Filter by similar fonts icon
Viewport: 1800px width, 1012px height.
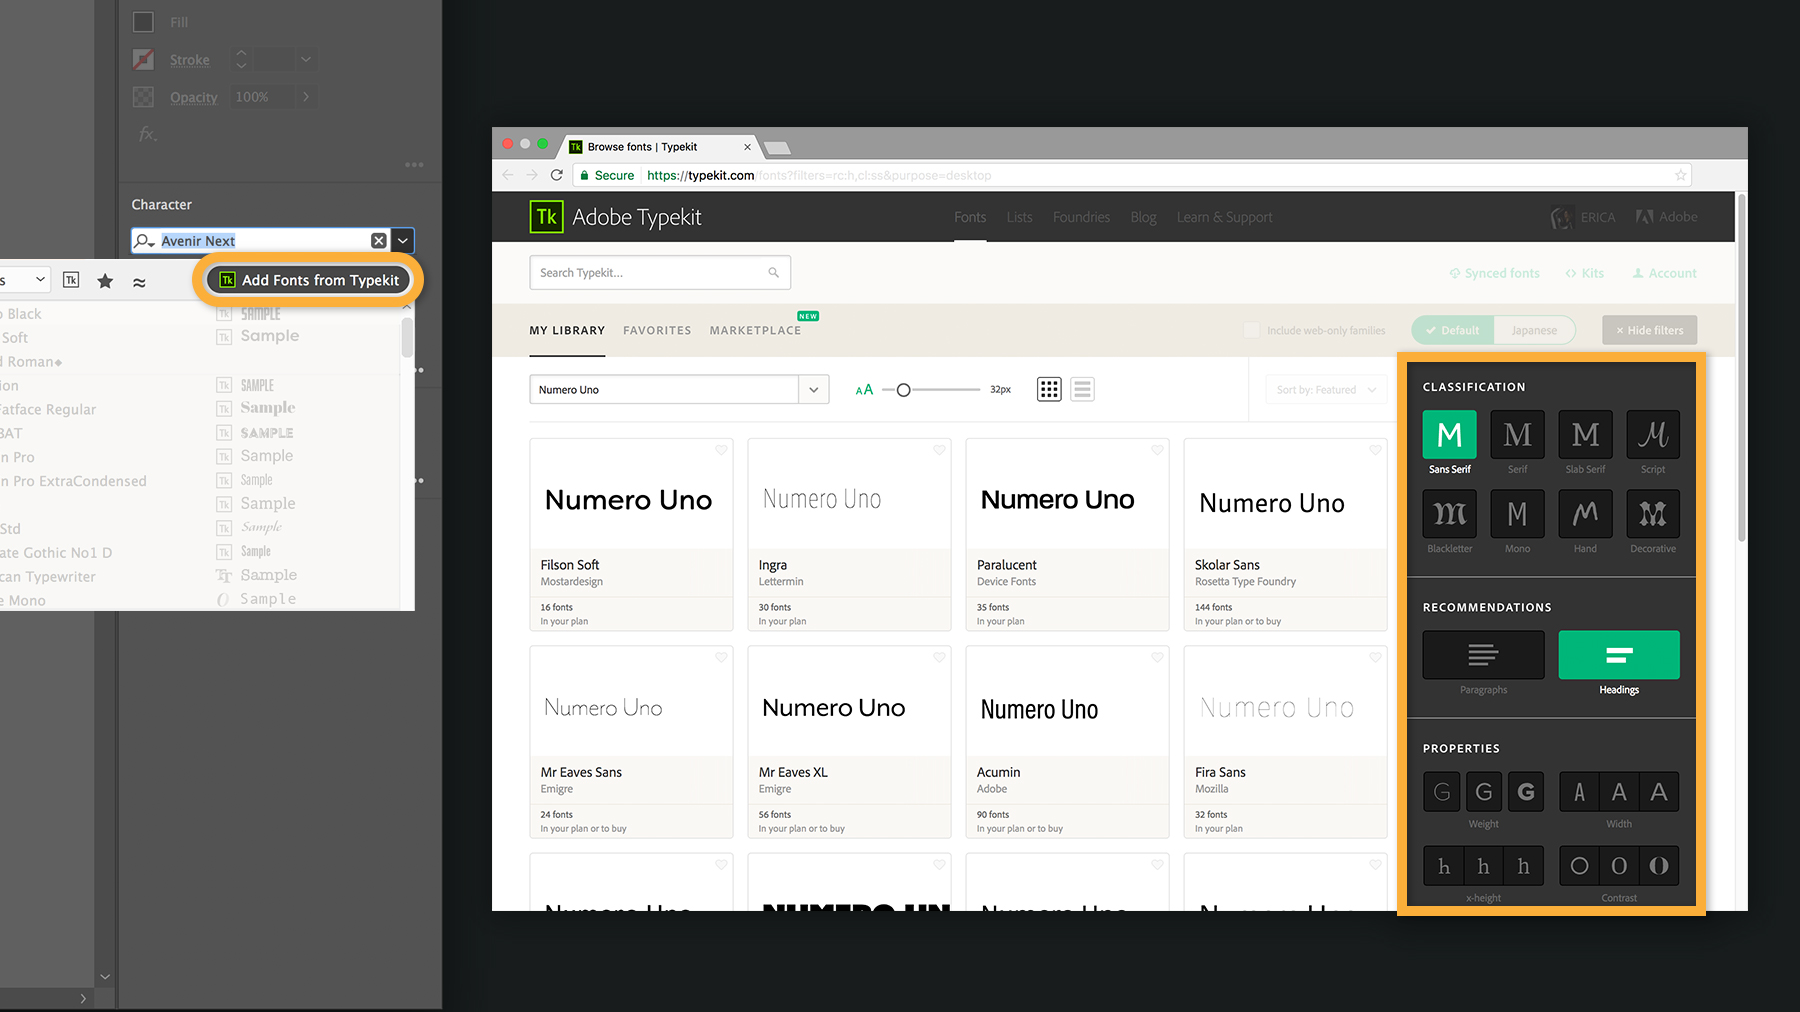tap(139, 282)
